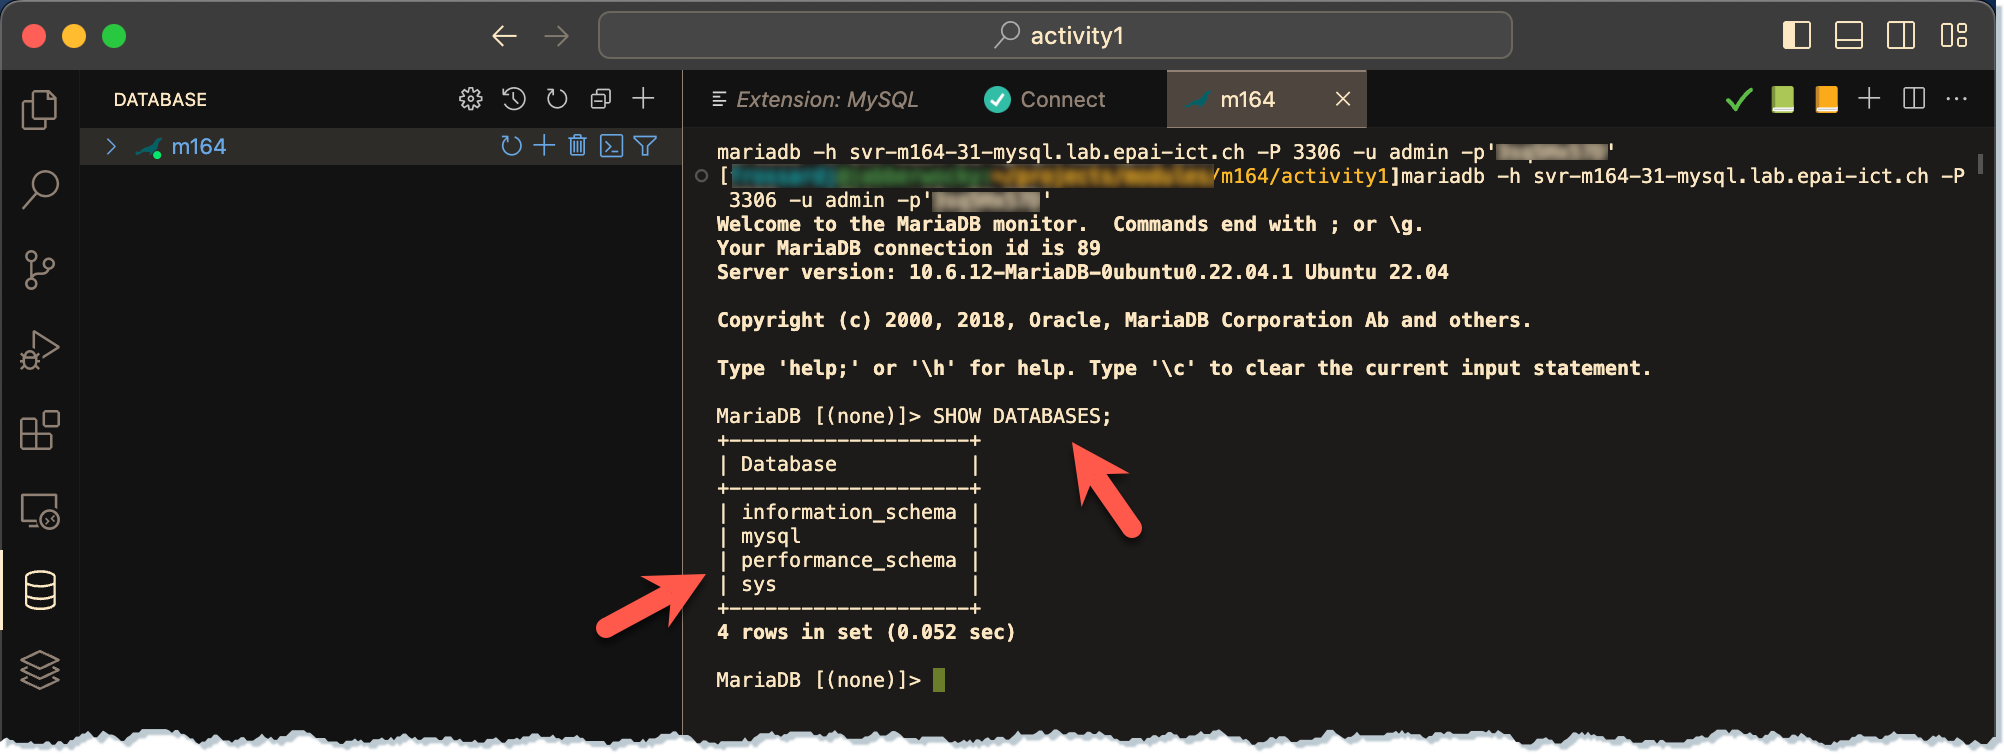This screenshot has width=2004, height=754.
Task: Go back with the navigation arrow
Action: [x=504, y=36]
